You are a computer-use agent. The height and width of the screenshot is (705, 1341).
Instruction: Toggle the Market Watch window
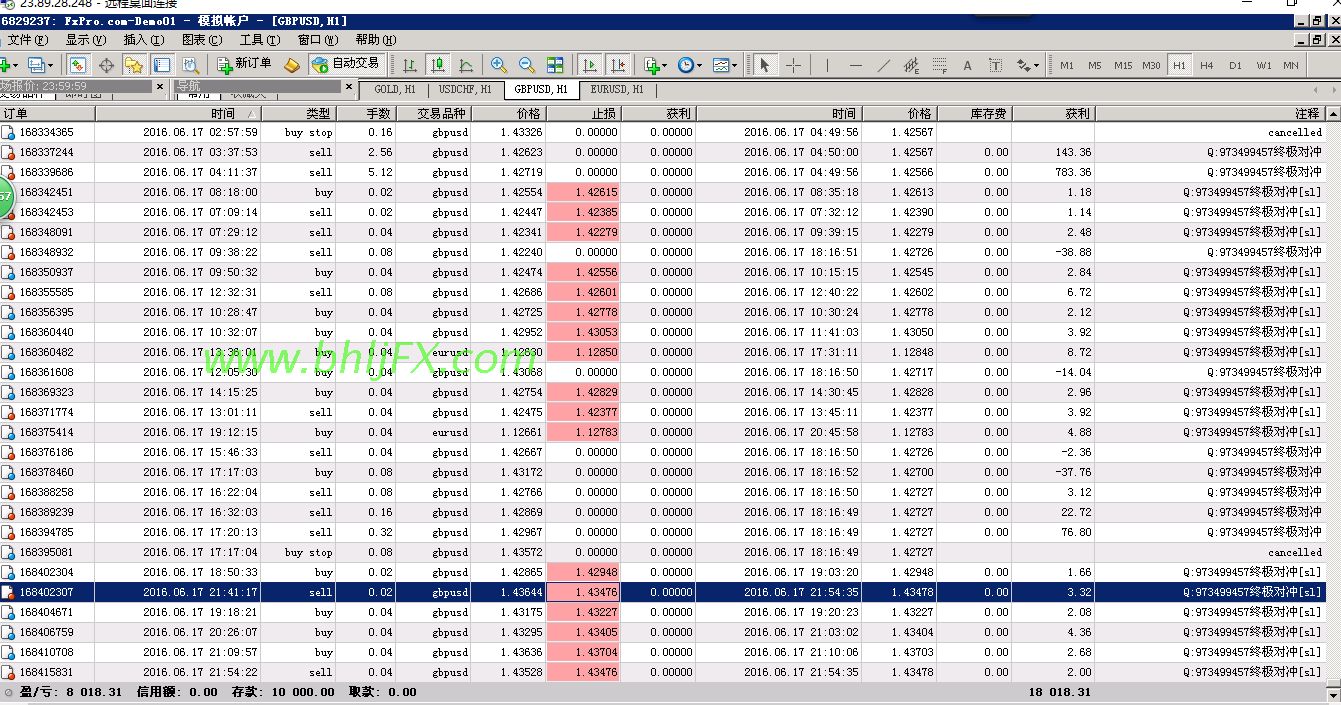pyautogui.click(x=78, y=65)
